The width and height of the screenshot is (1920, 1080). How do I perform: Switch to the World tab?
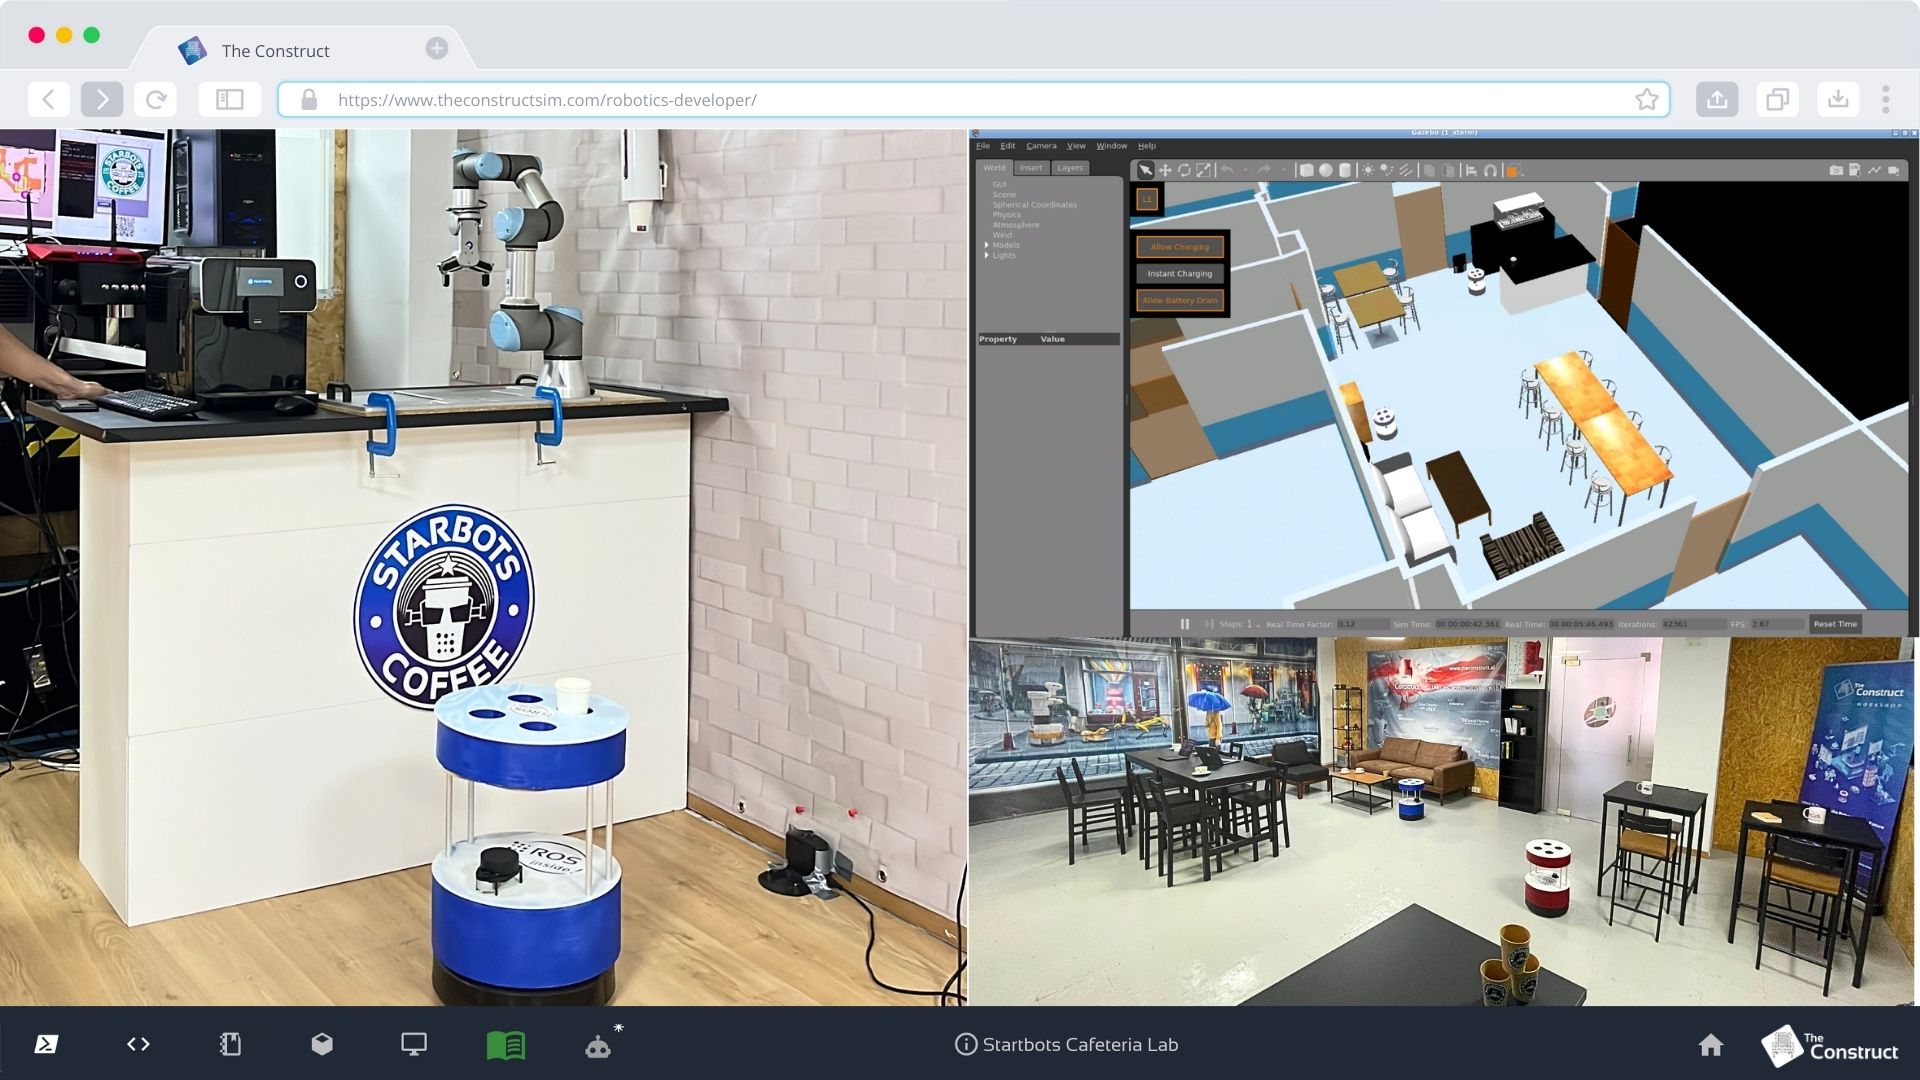click(994, 168)
